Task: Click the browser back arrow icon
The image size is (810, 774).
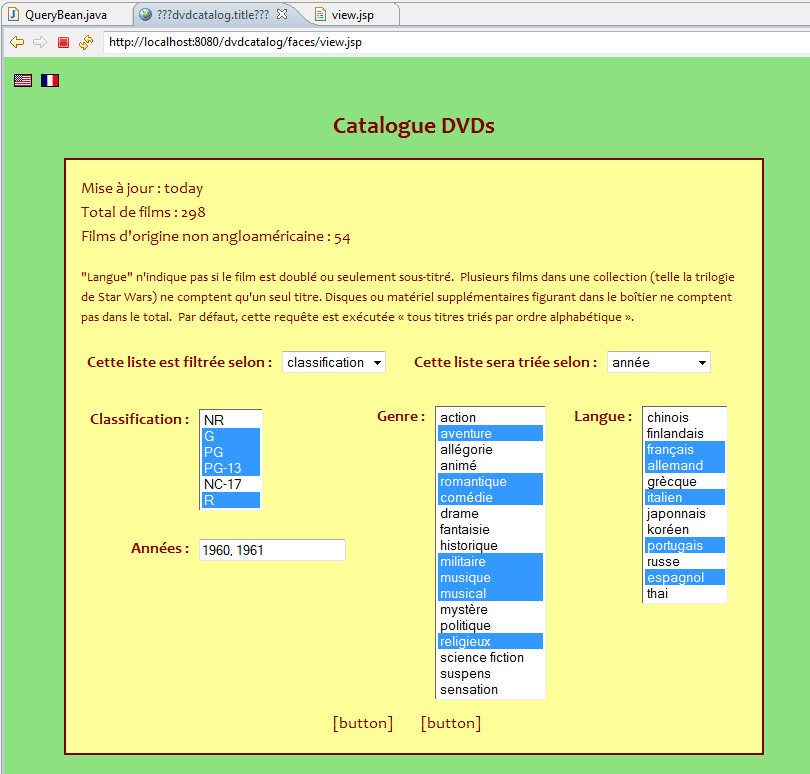Action: 17,42
